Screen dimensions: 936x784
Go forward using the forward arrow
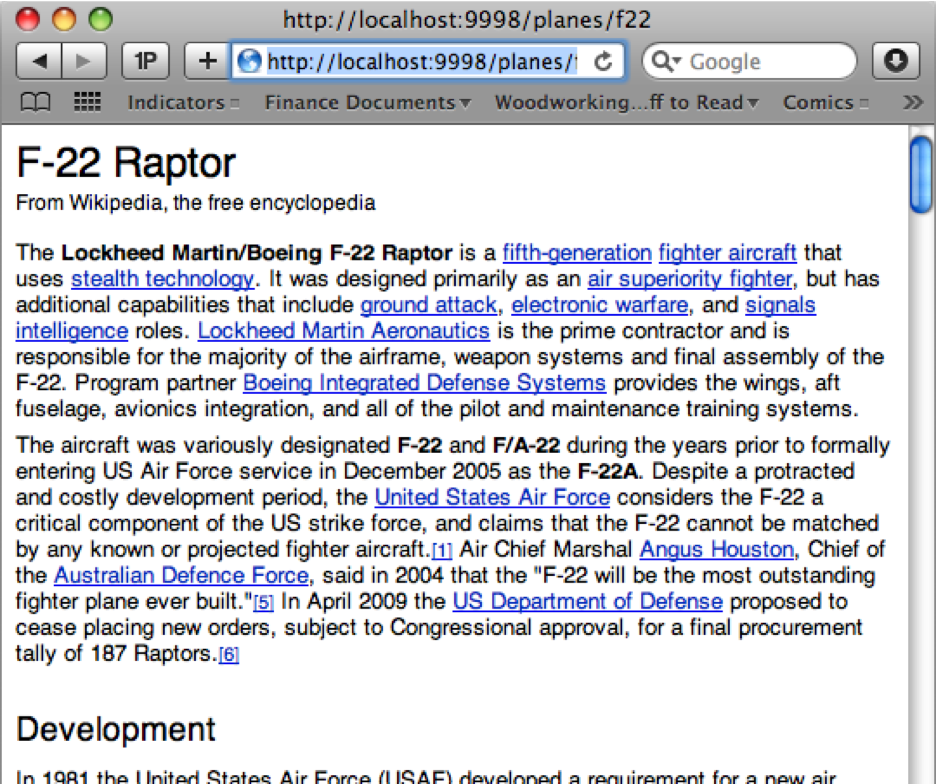pyautogui.click(x=84, y=61)
